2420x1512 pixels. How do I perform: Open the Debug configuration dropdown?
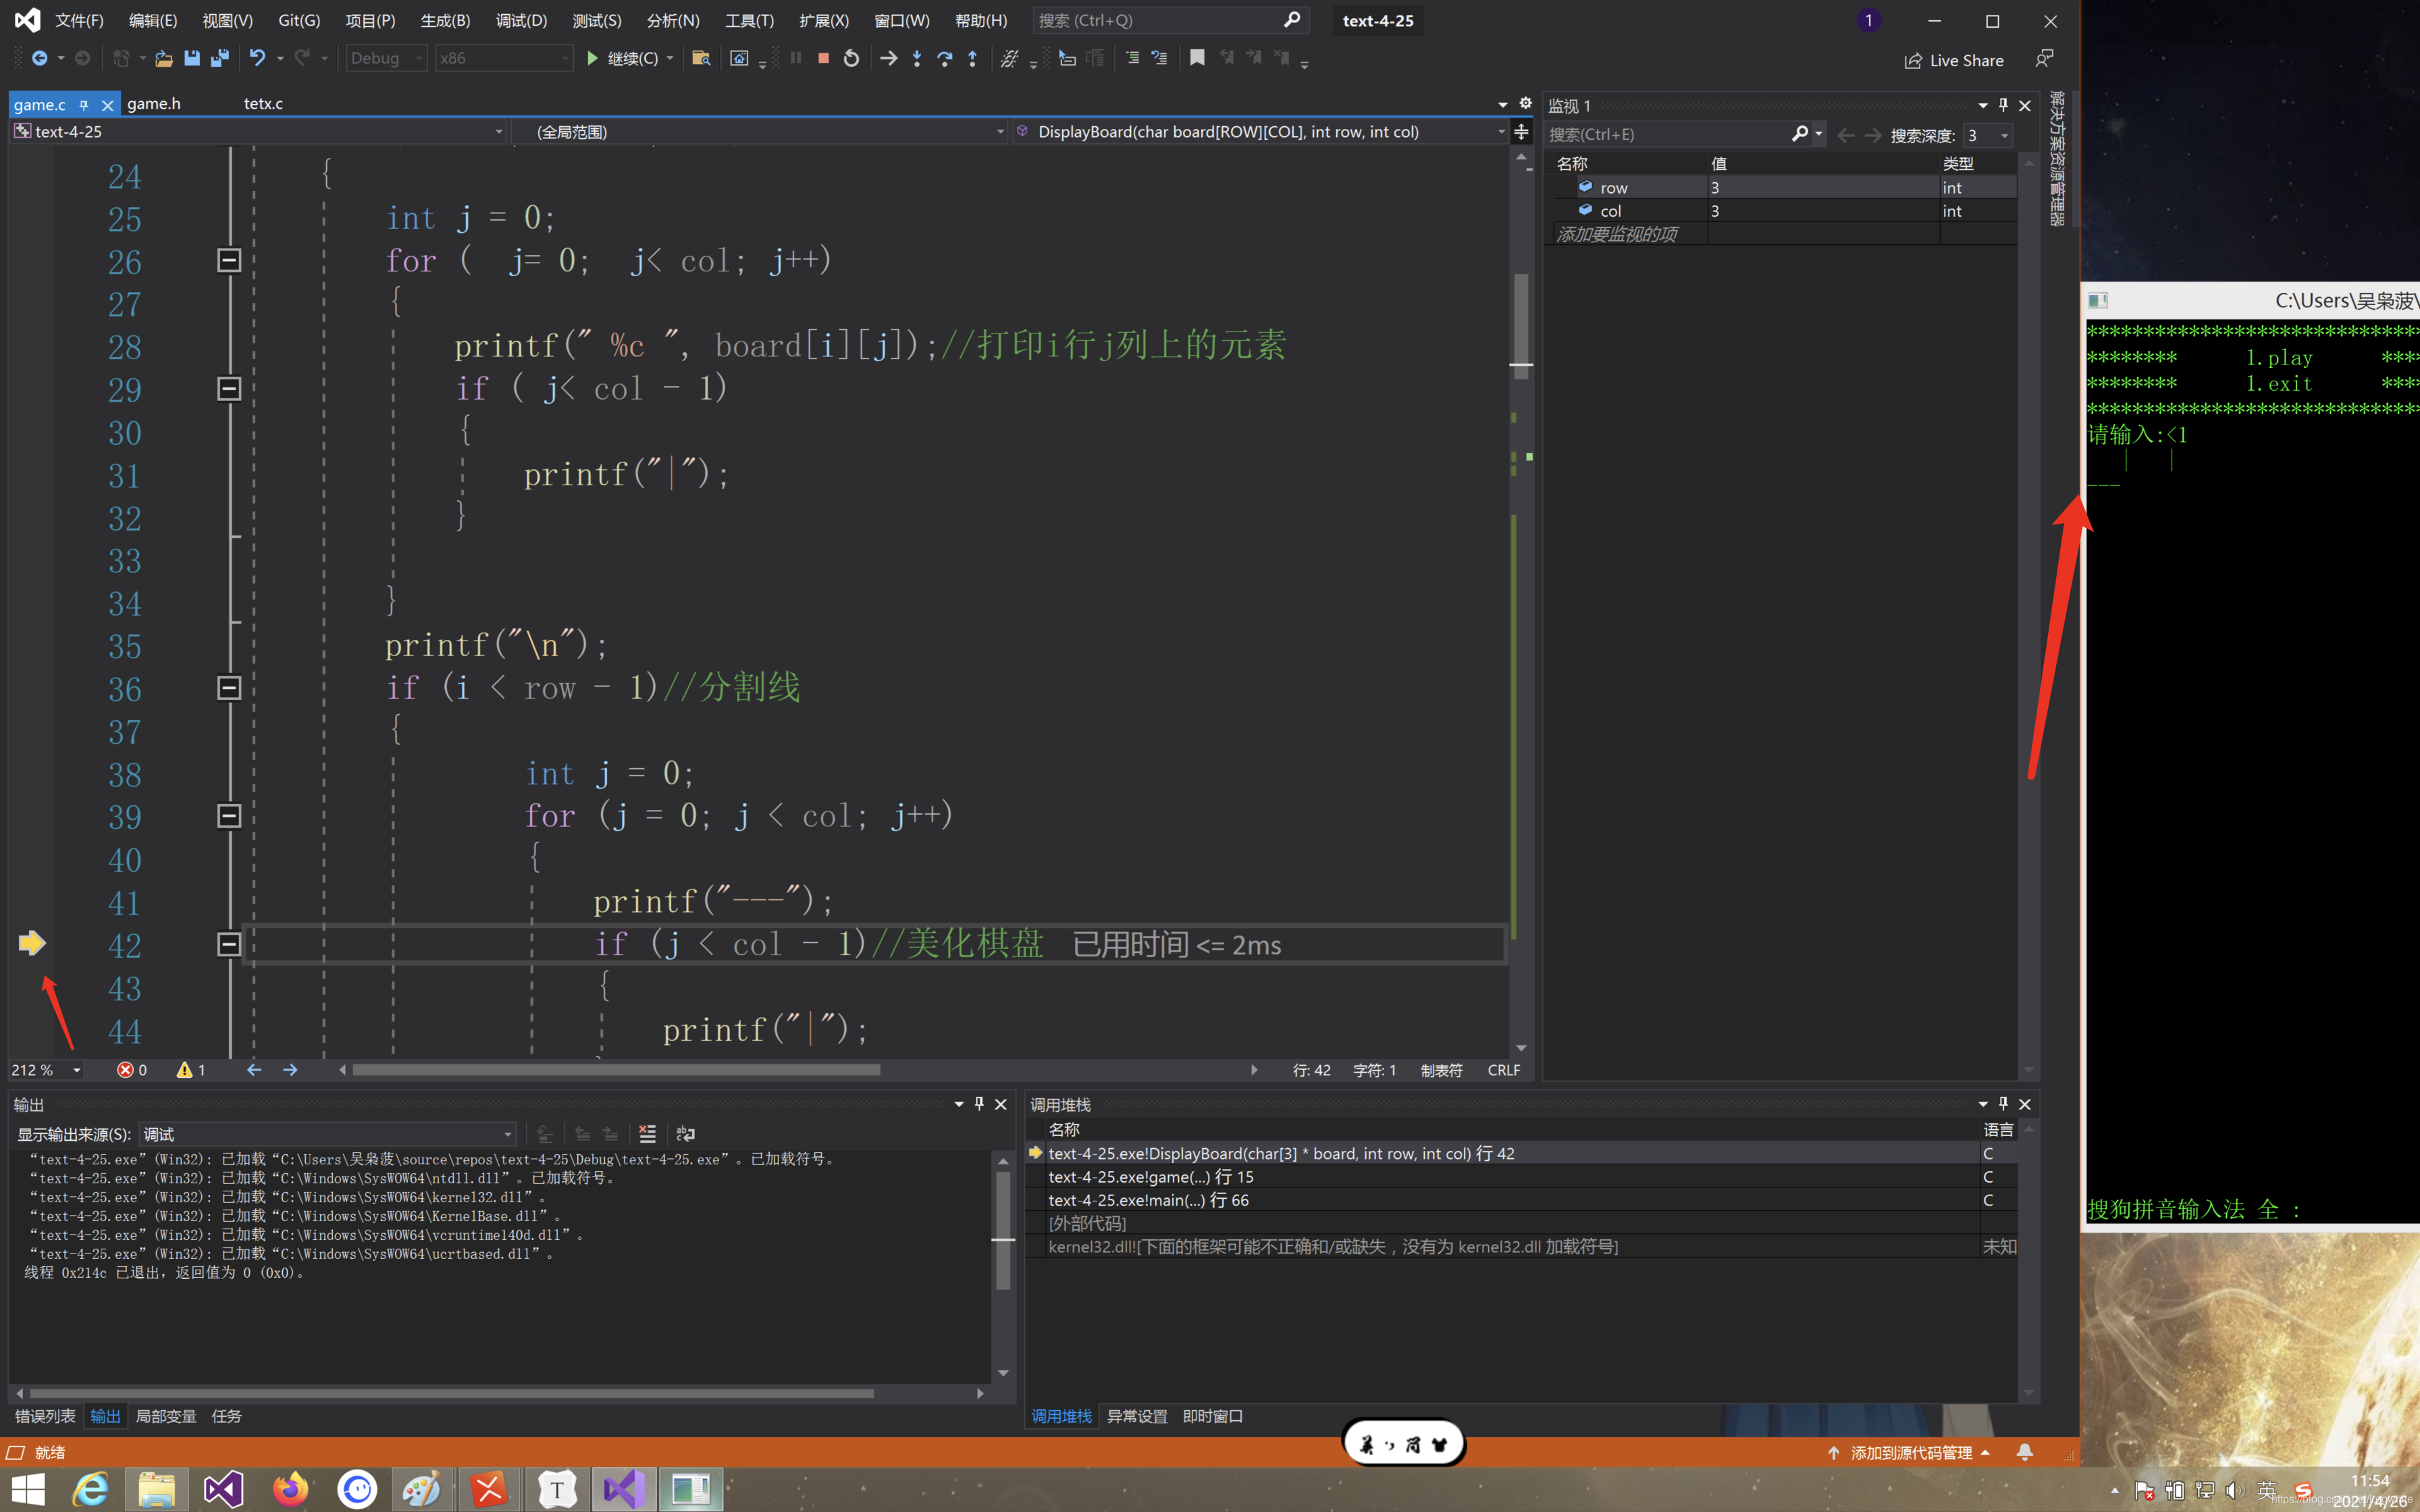tap(386, 58)
